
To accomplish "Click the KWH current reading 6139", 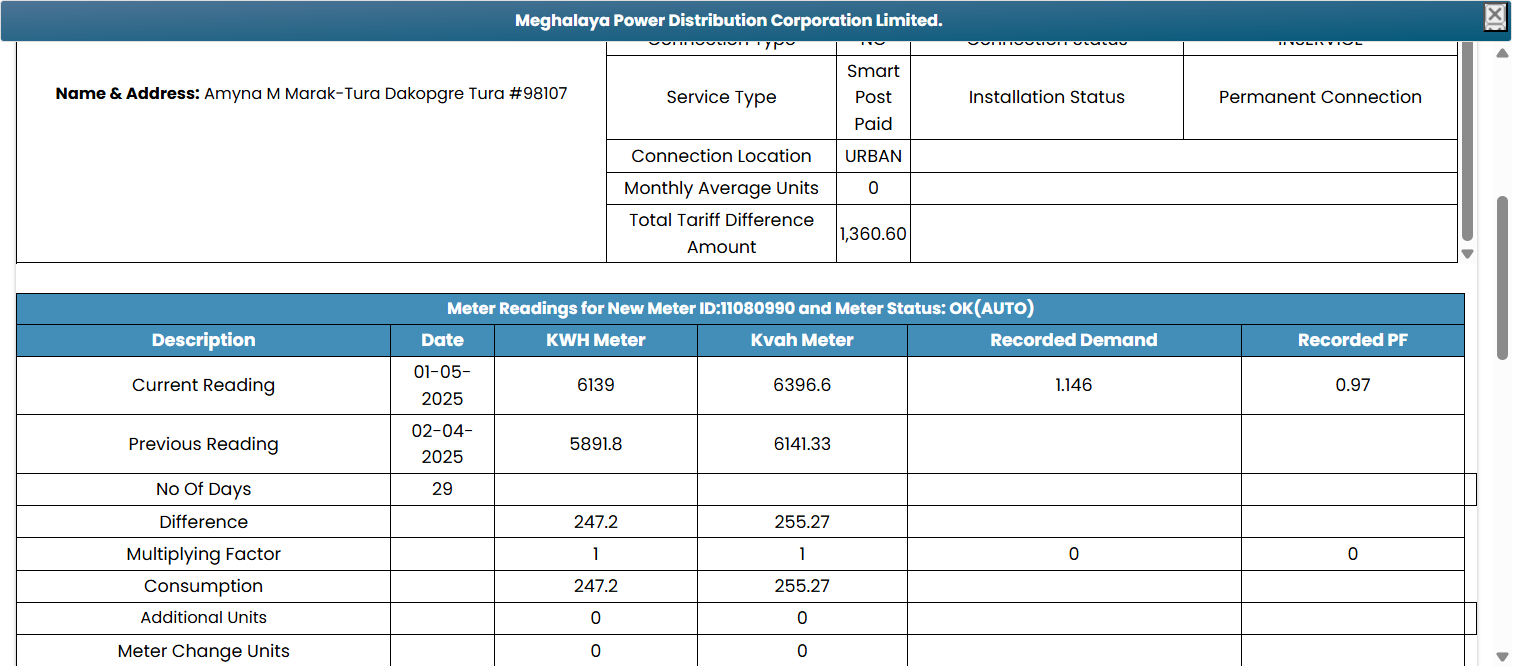I will pos(596,385).
